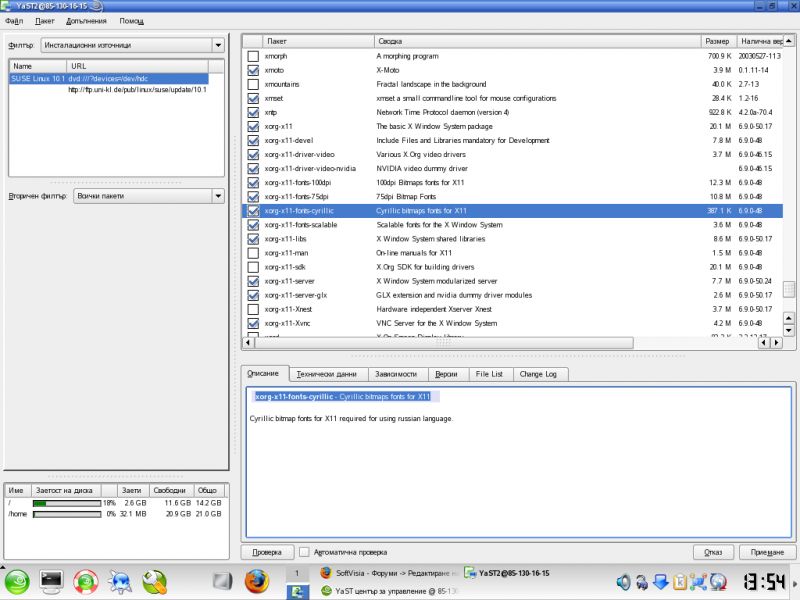Select the ftp.uni-kl.de update source row
Image resolution: width=800 pixels, height=600 pixels.
(109, 90)
